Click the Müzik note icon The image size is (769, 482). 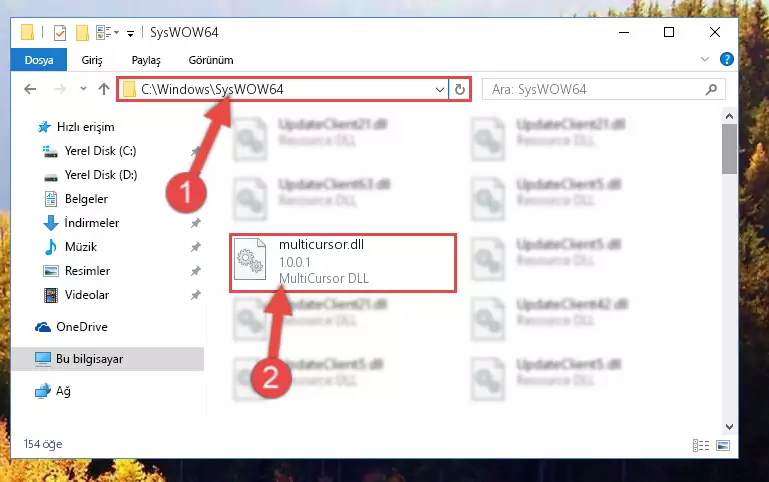pos(51,247)
